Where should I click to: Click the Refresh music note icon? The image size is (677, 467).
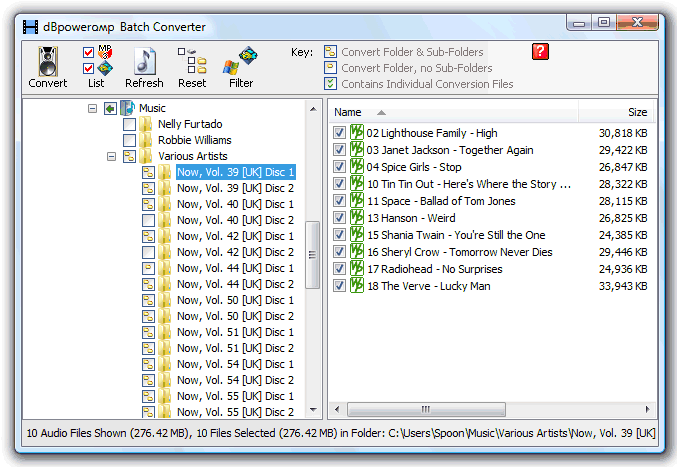144,62
